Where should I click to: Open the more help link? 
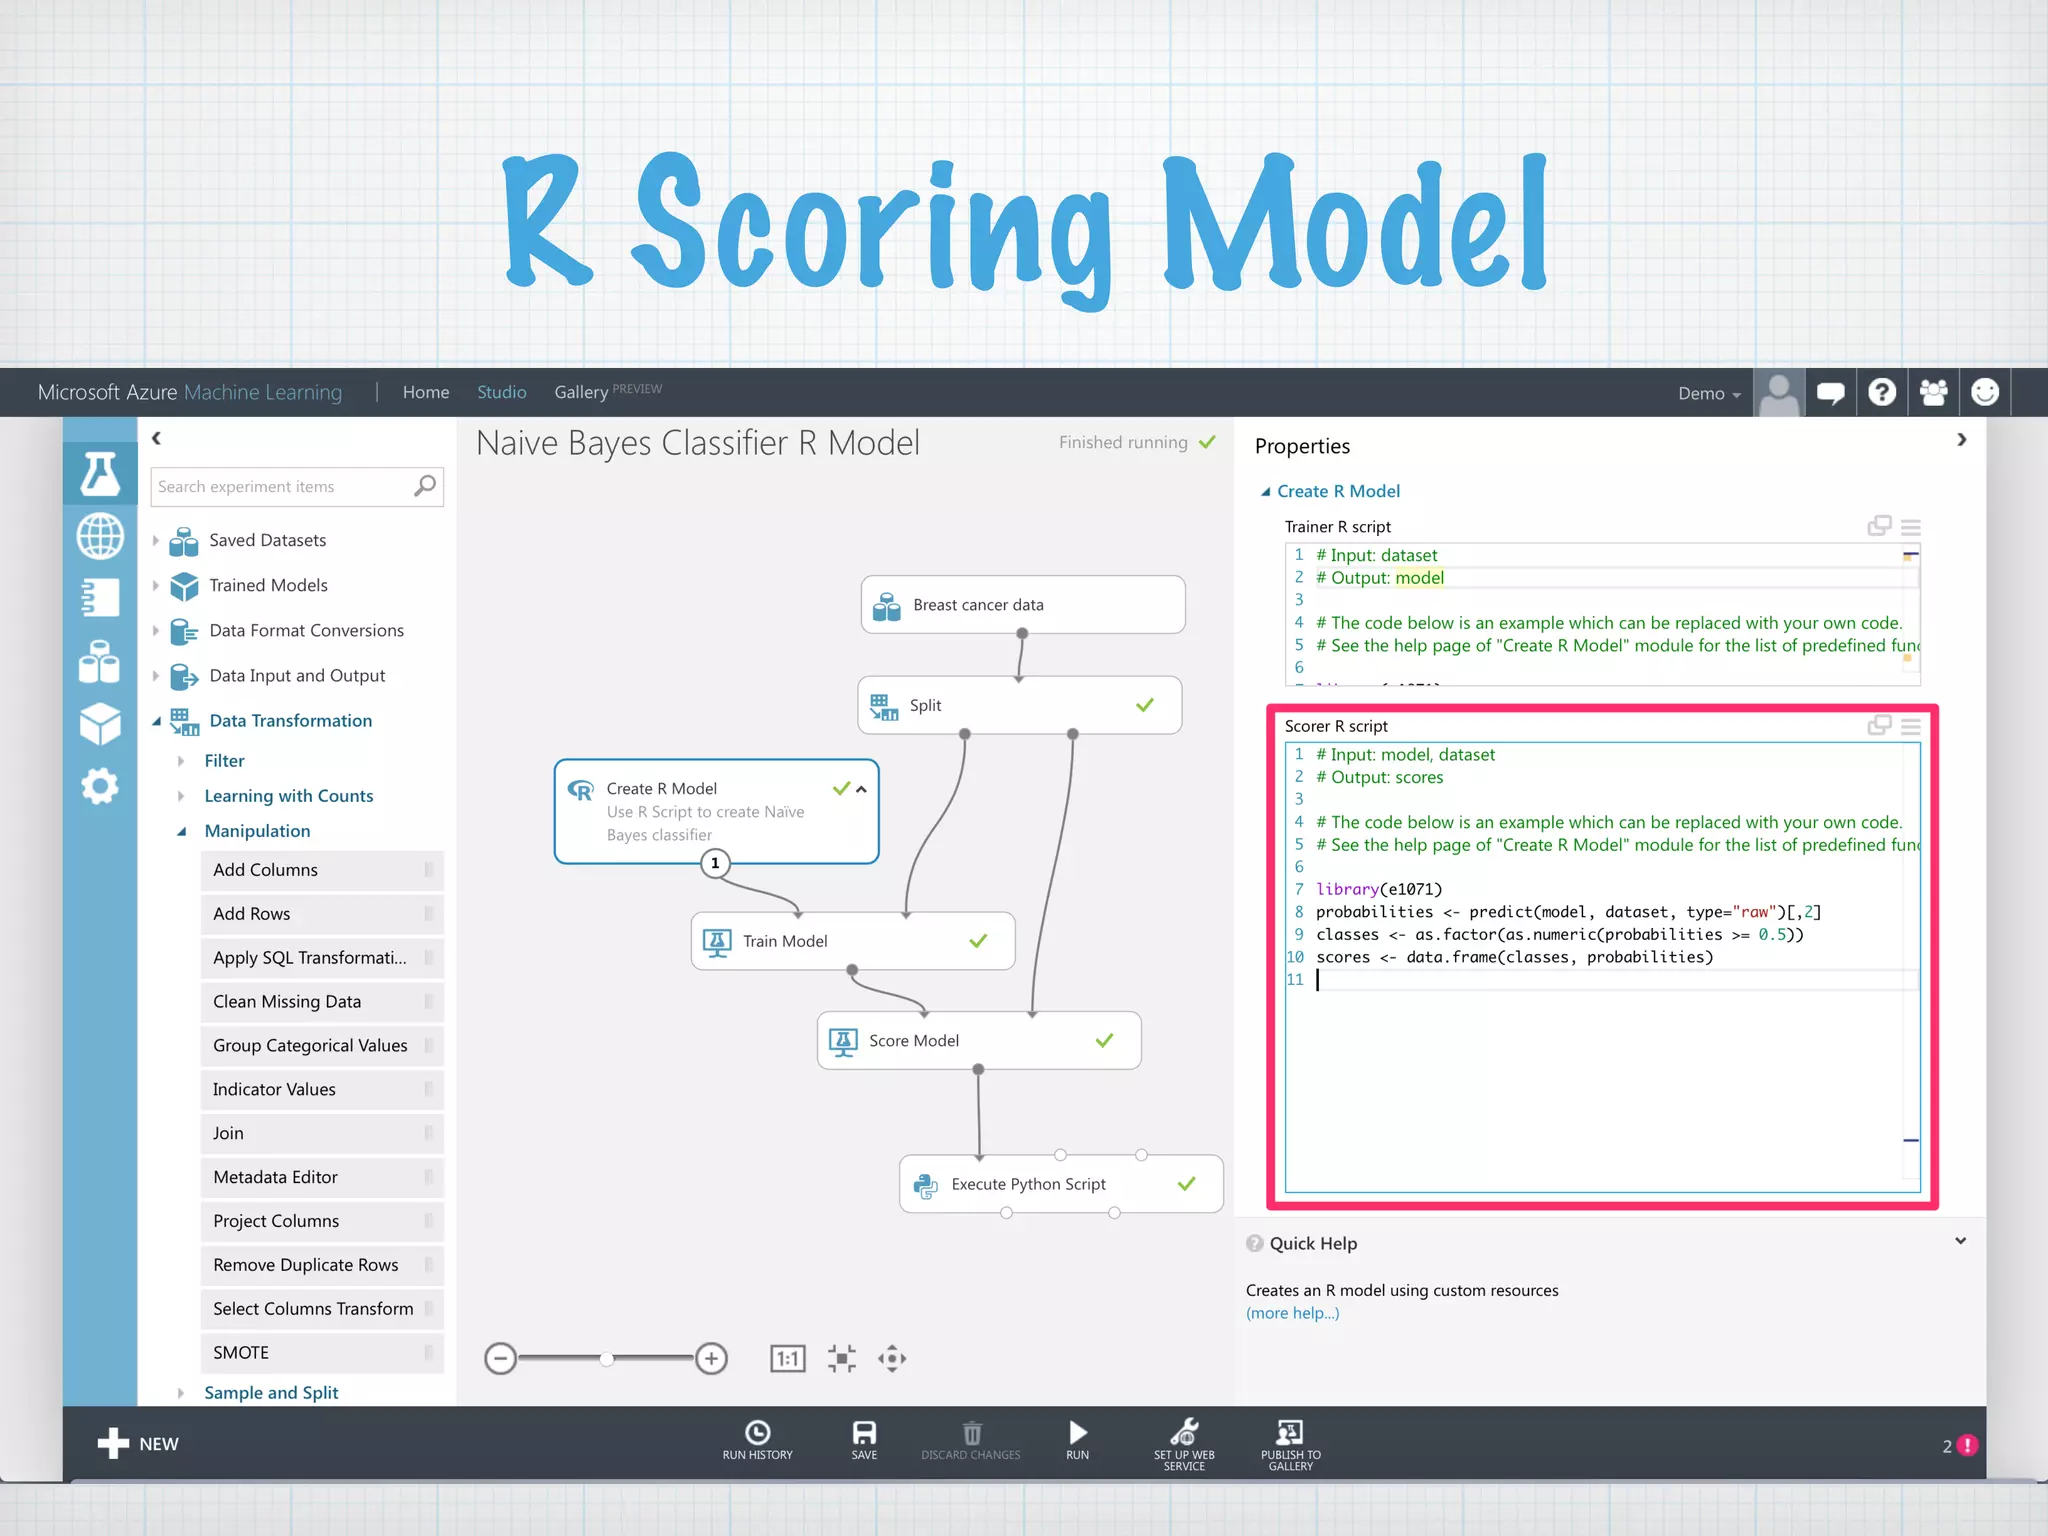click(x=1292, y=1313)
